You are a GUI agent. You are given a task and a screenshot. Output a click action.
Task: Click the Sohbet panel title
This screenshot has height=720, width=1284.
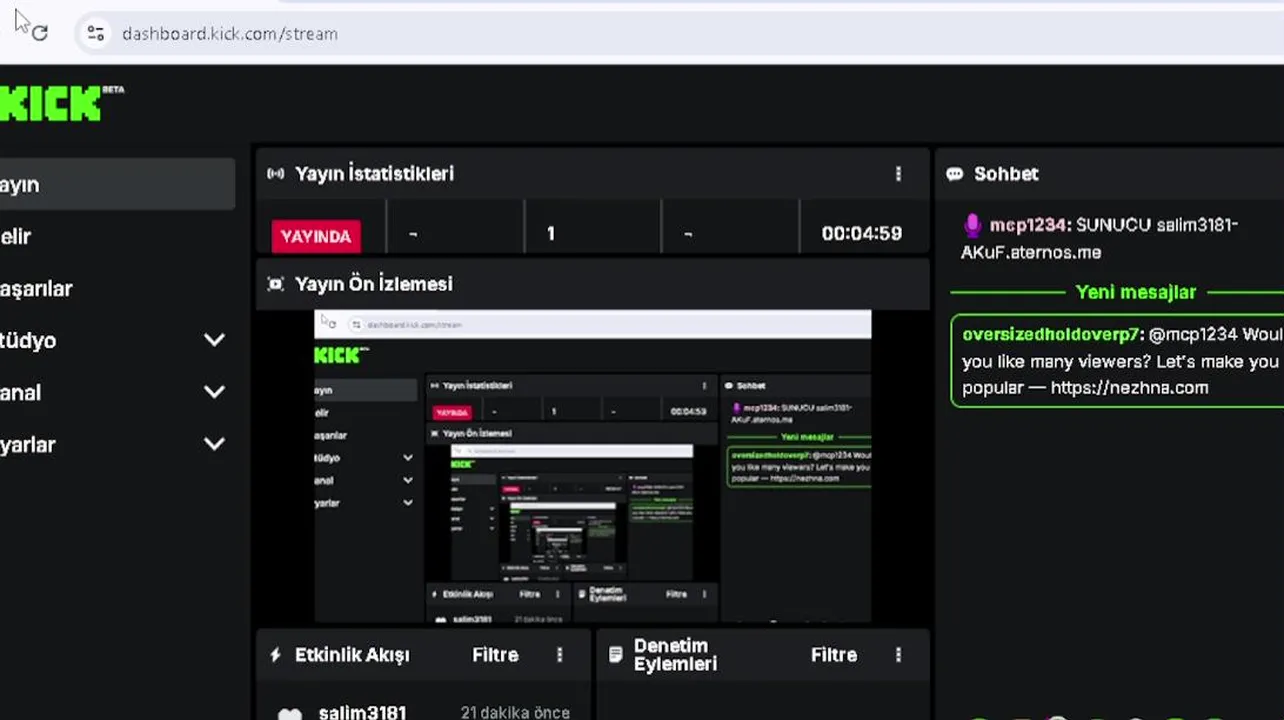pos(1006,174)
